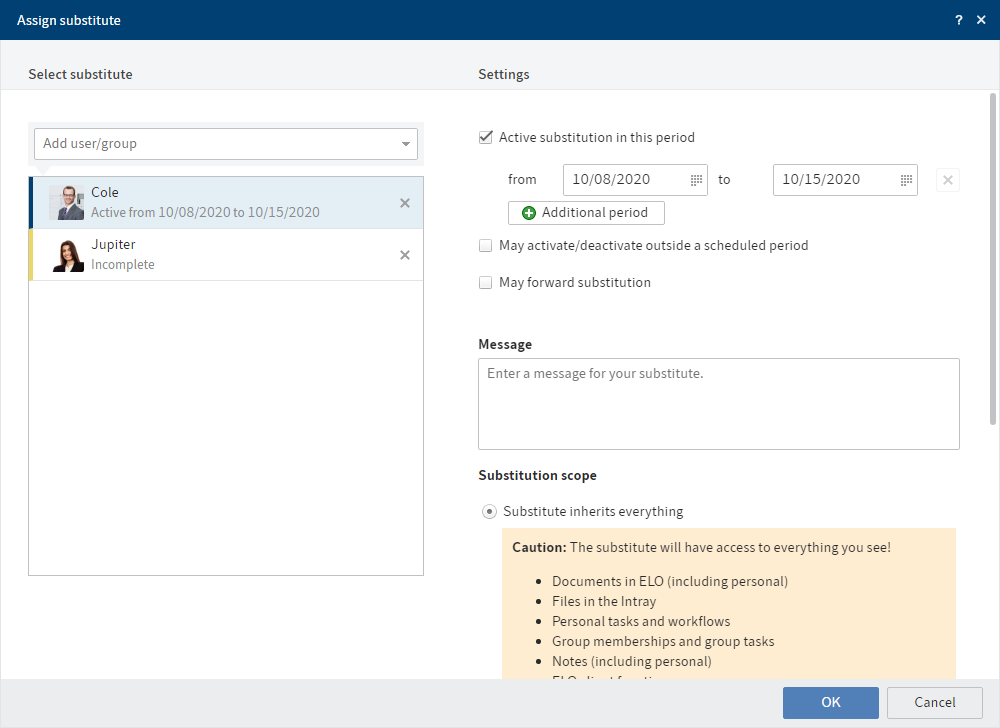Open the calendar picker for the from date
Image resolution: width=1000 pixels, height=728 pixels.
pyautogui.click(x=696, y=180)
